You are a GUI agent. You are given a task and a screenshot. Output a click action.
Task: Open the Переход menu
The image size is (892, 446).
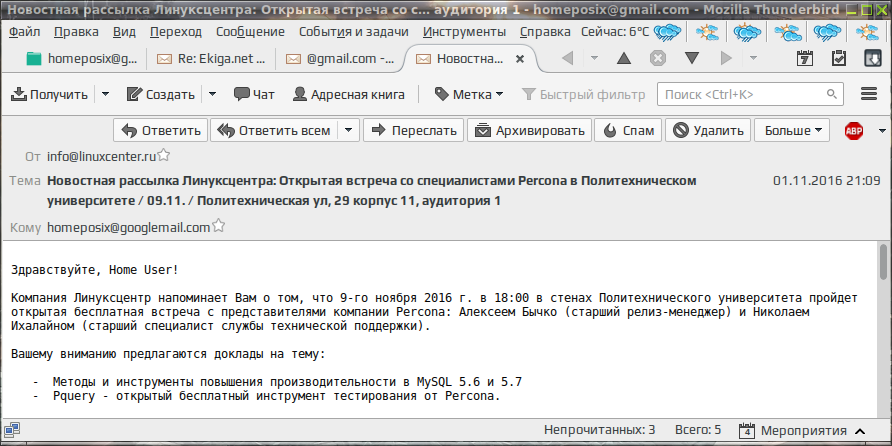(x=176, y=32)
